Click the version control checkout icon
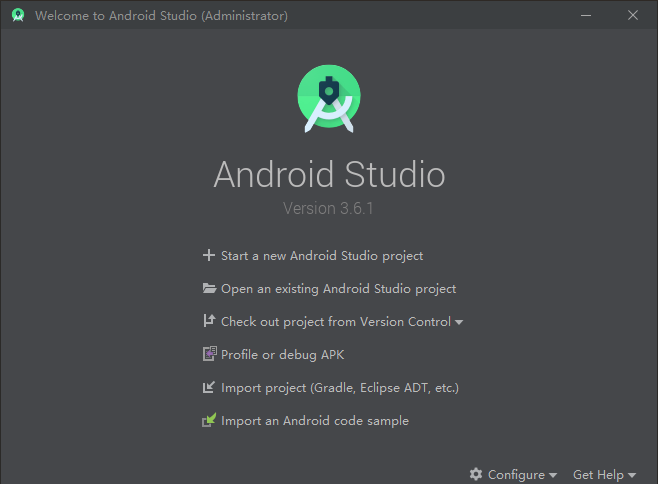Viewport: 658px width, 484px height. (x=209, y=322)
